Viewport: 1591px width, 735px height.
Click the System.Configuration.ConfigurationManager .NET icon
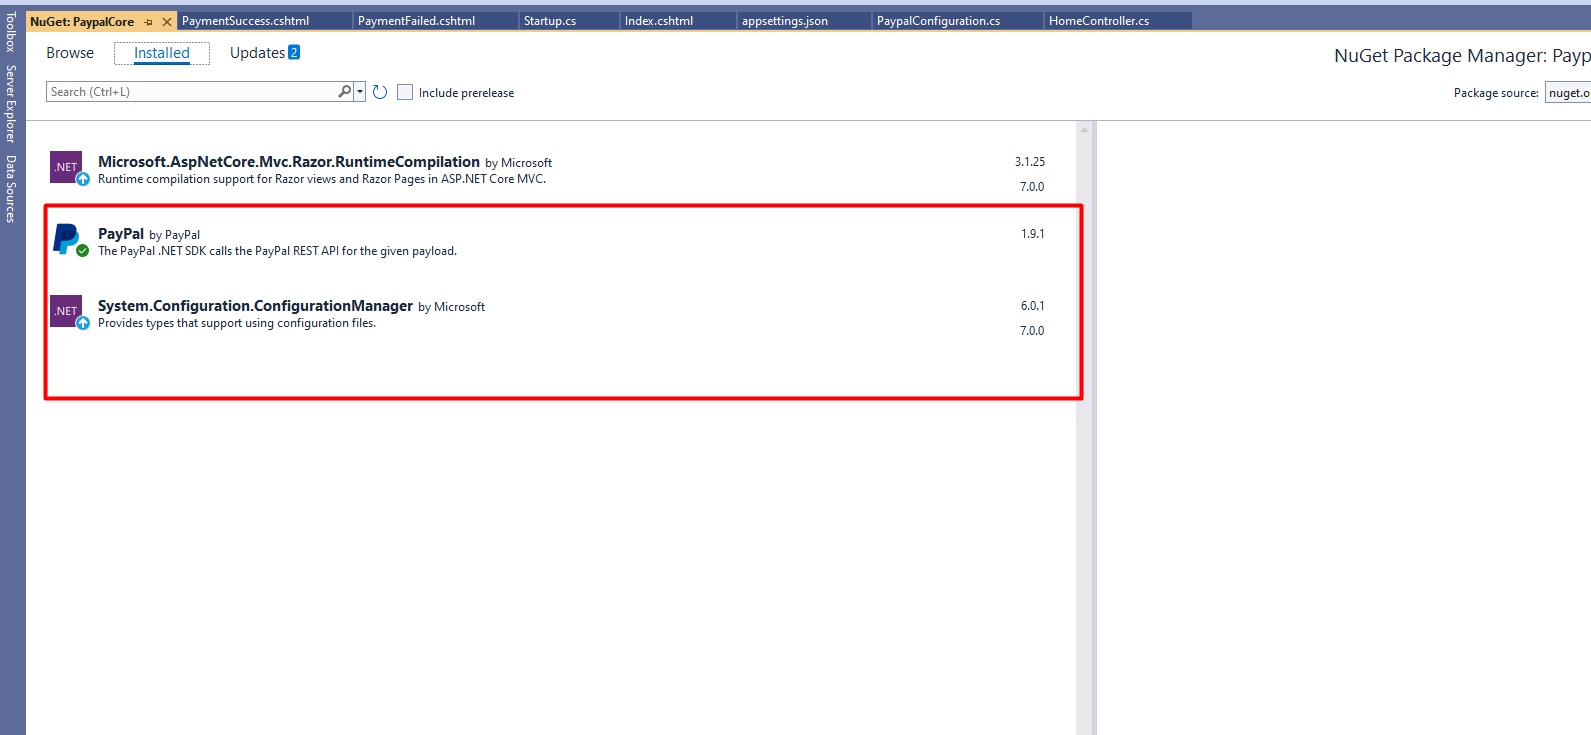(x=66, y=311)
